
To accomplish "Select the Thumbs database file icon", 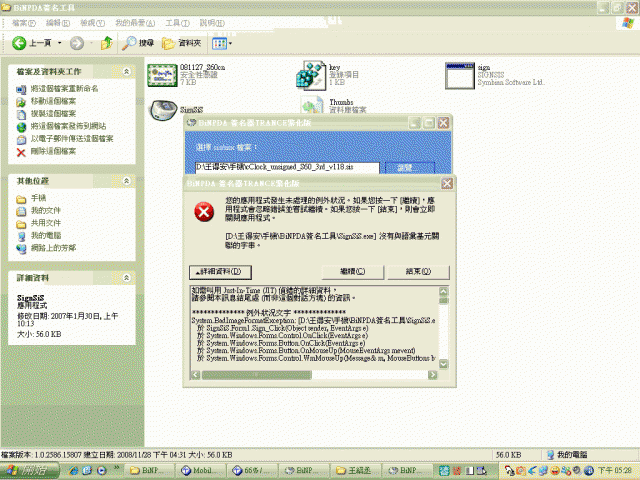I will click(312, 104).
